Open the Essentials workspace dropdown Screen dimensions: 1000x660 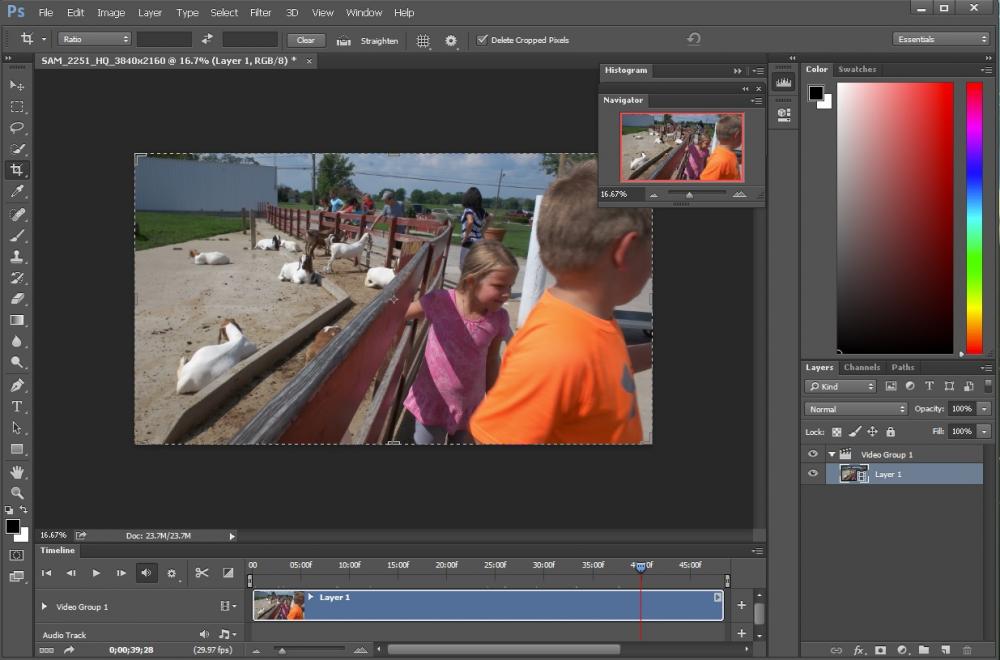click(x=940, y=40)
